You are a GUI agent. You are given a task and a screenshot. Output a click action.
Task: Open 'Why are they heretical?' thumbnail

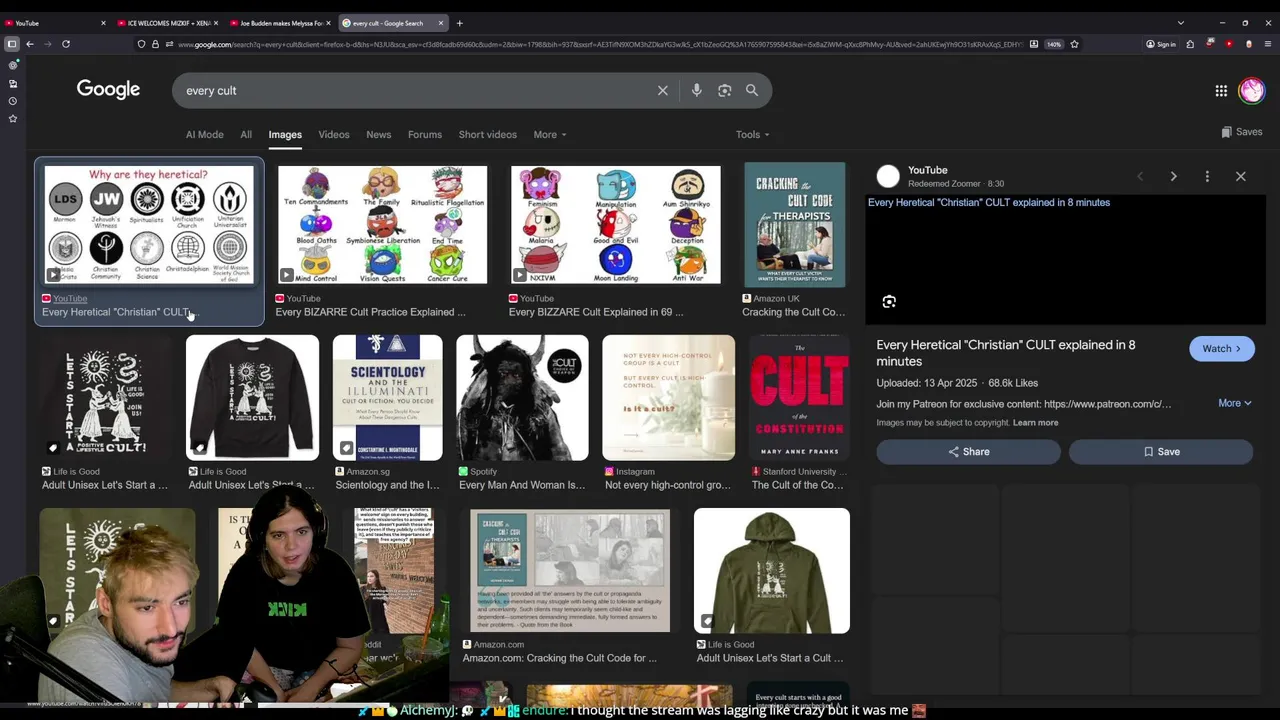click(x=149, y=225)
